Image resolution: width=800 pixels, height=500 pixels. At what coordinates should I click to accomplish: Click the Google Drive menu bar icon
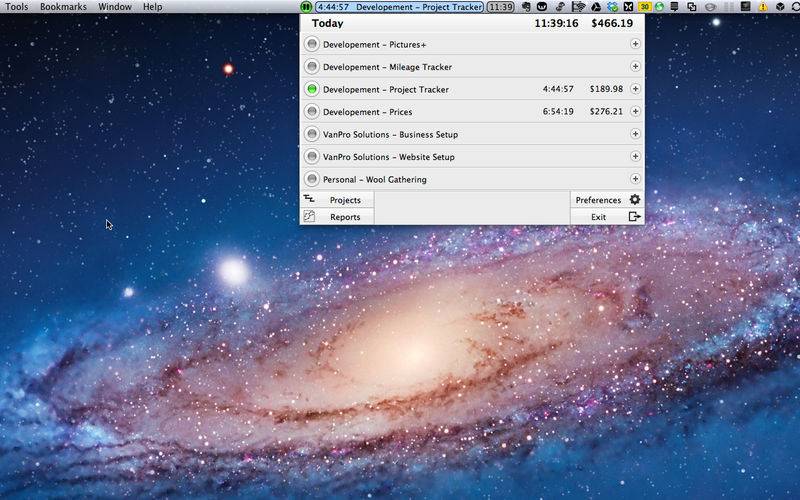pos(596,7)
